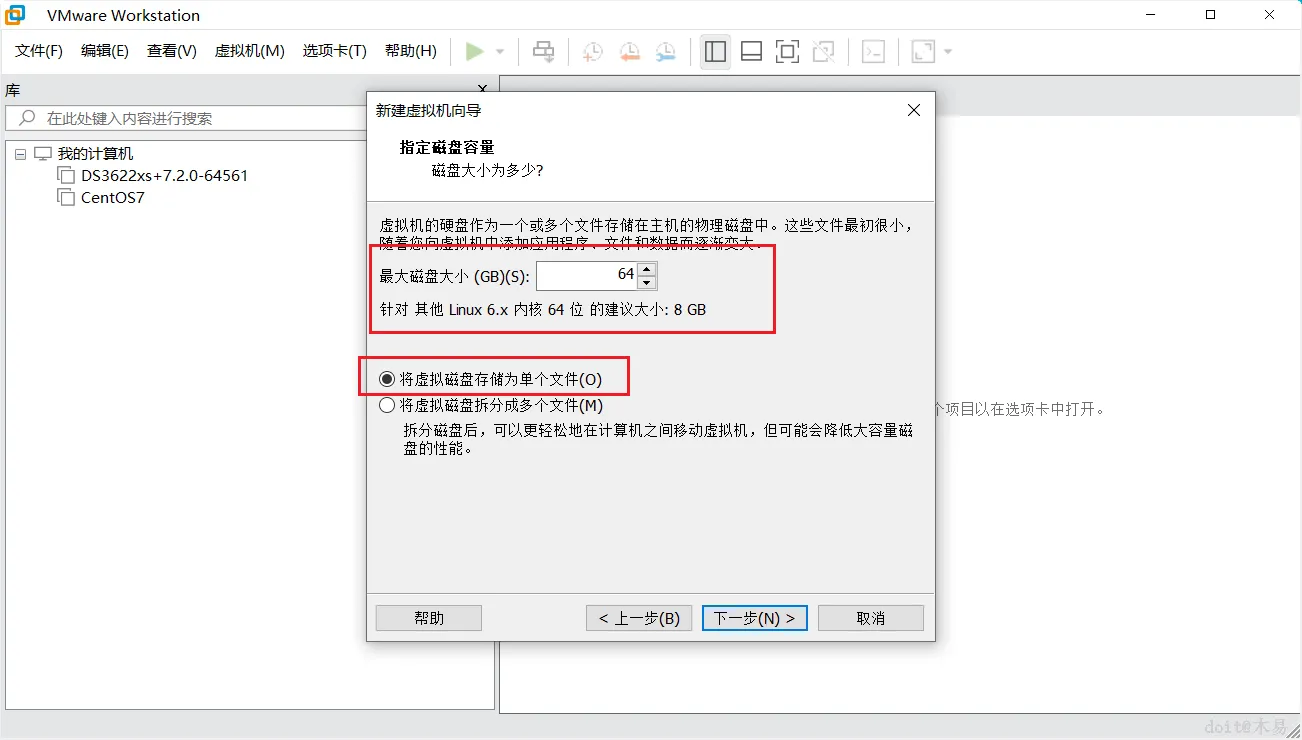The image size is (1302, 740).
Task: Click the revert snapshot icon
Action: (x=628, y=51)
